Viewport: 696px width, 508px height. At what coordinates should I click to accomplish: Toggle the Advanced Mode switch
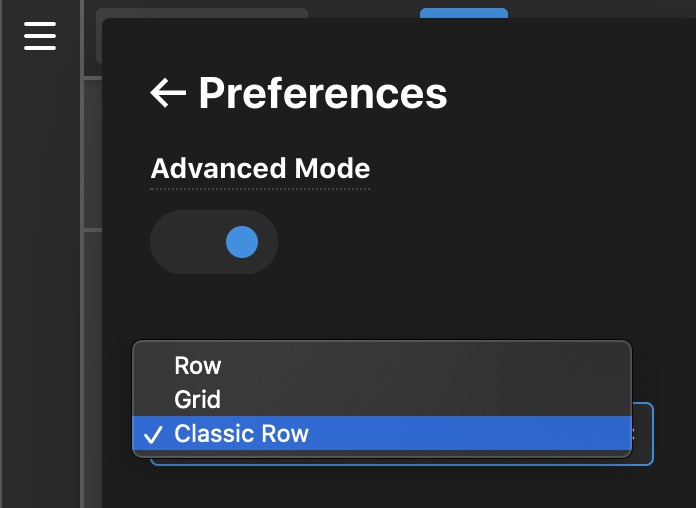214,242
